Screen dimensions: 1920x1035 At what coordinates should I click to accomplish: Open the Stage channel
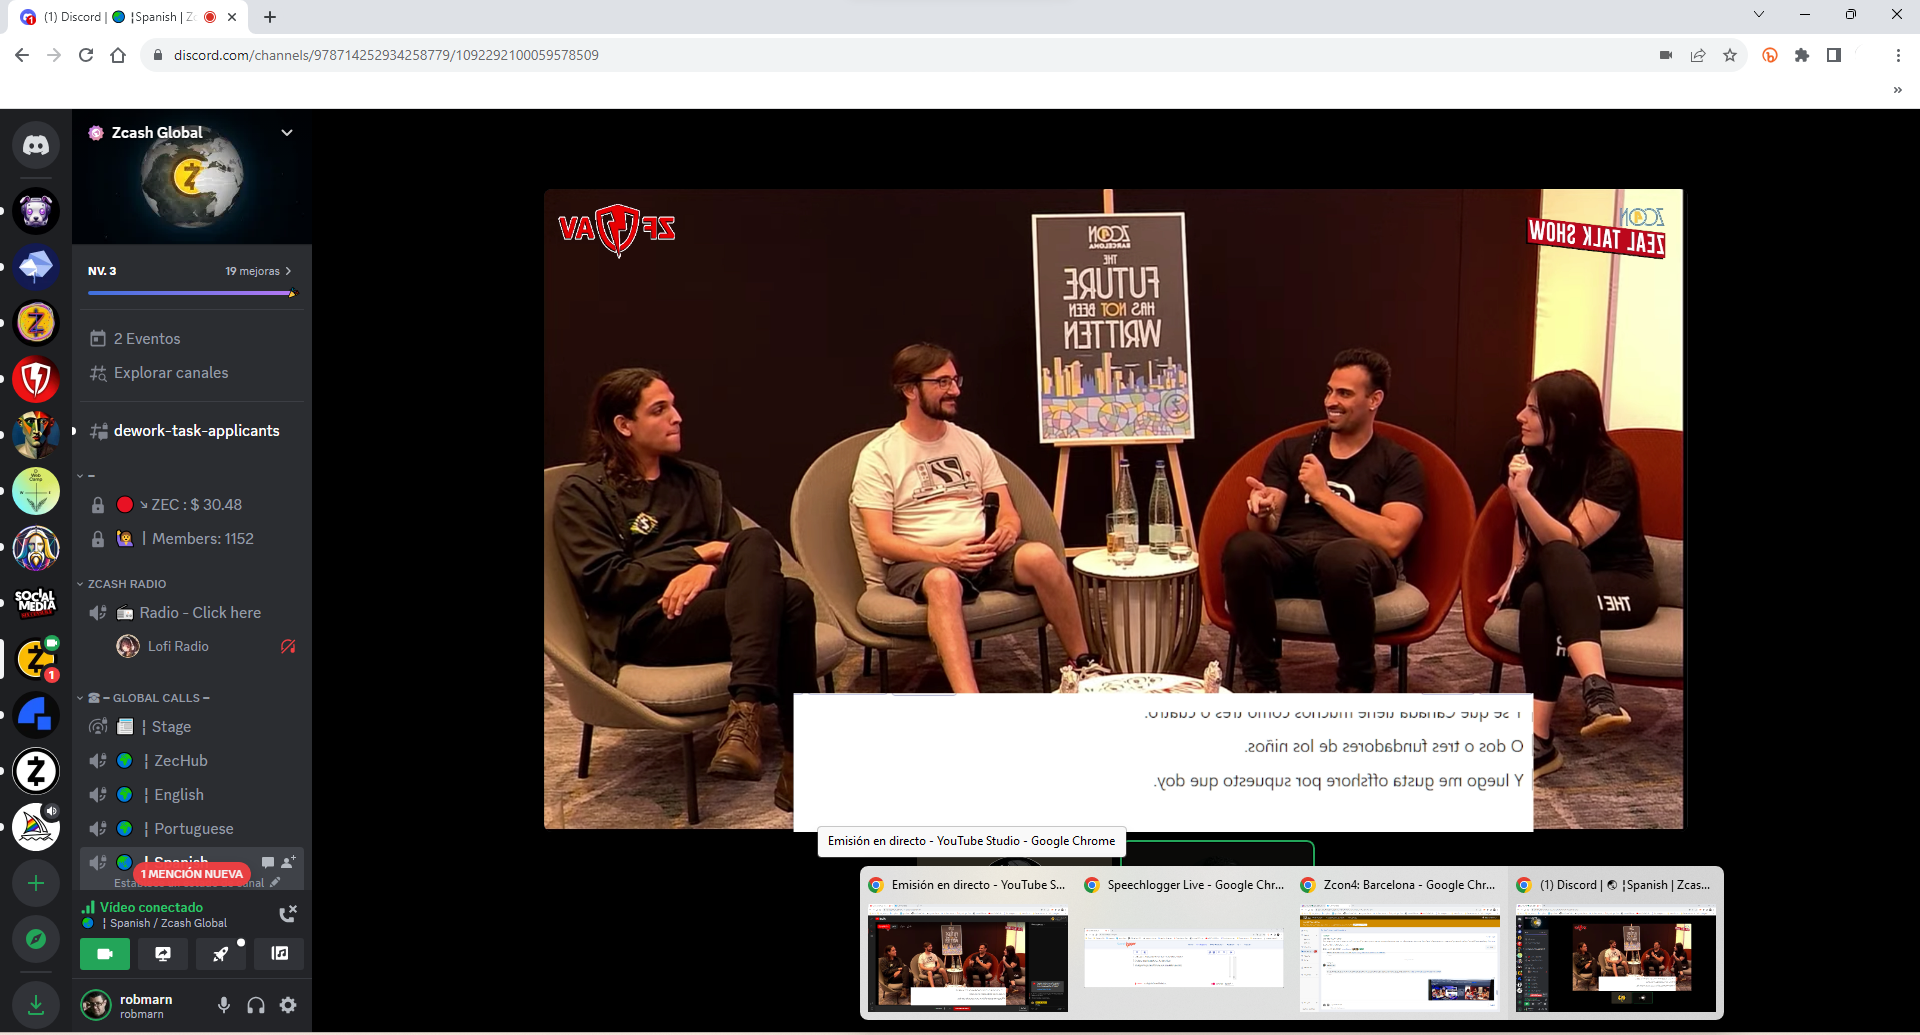192,727
